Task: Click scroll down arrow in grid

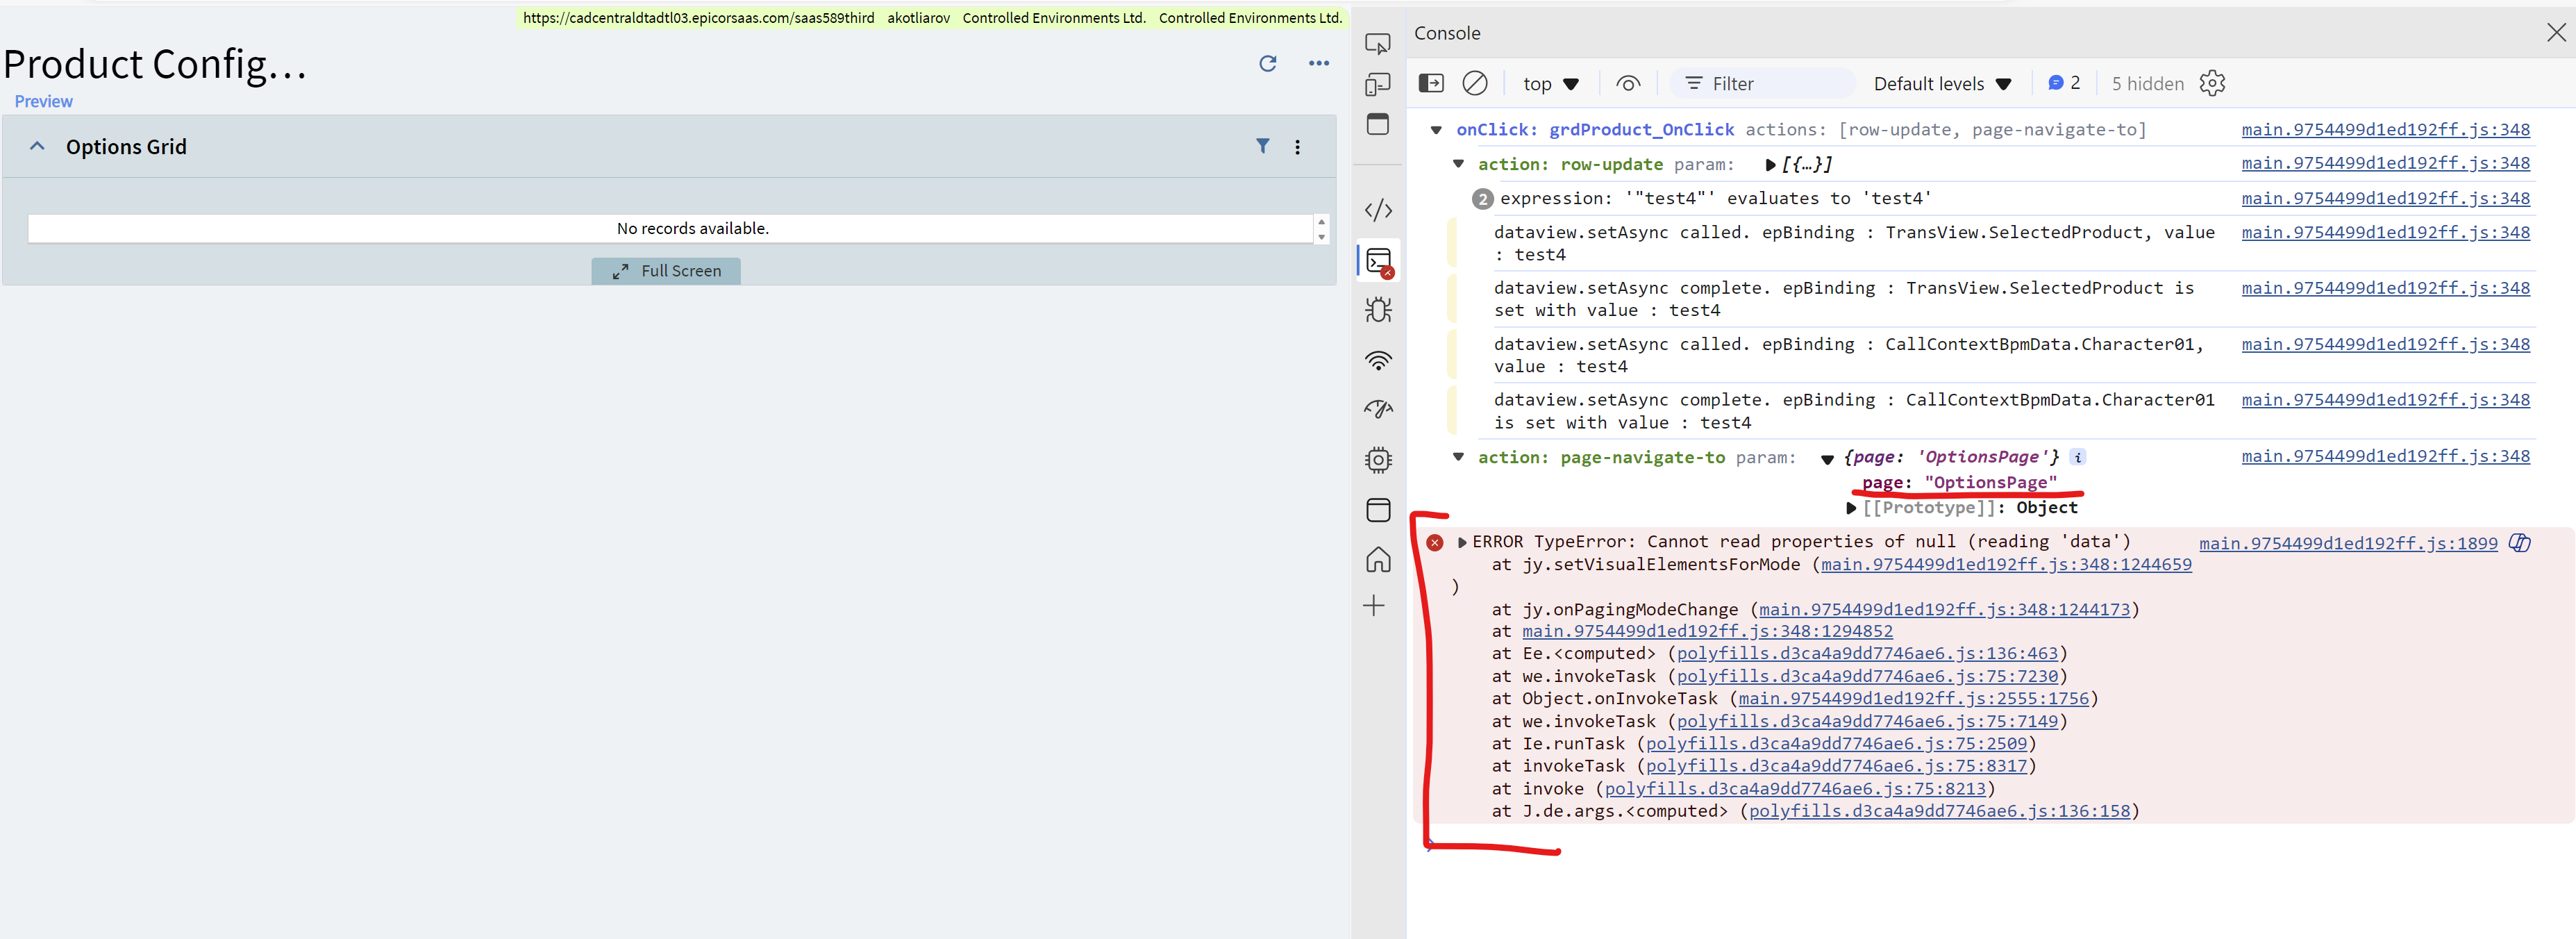Action: pyautogui.click(x=1321, y=237)
